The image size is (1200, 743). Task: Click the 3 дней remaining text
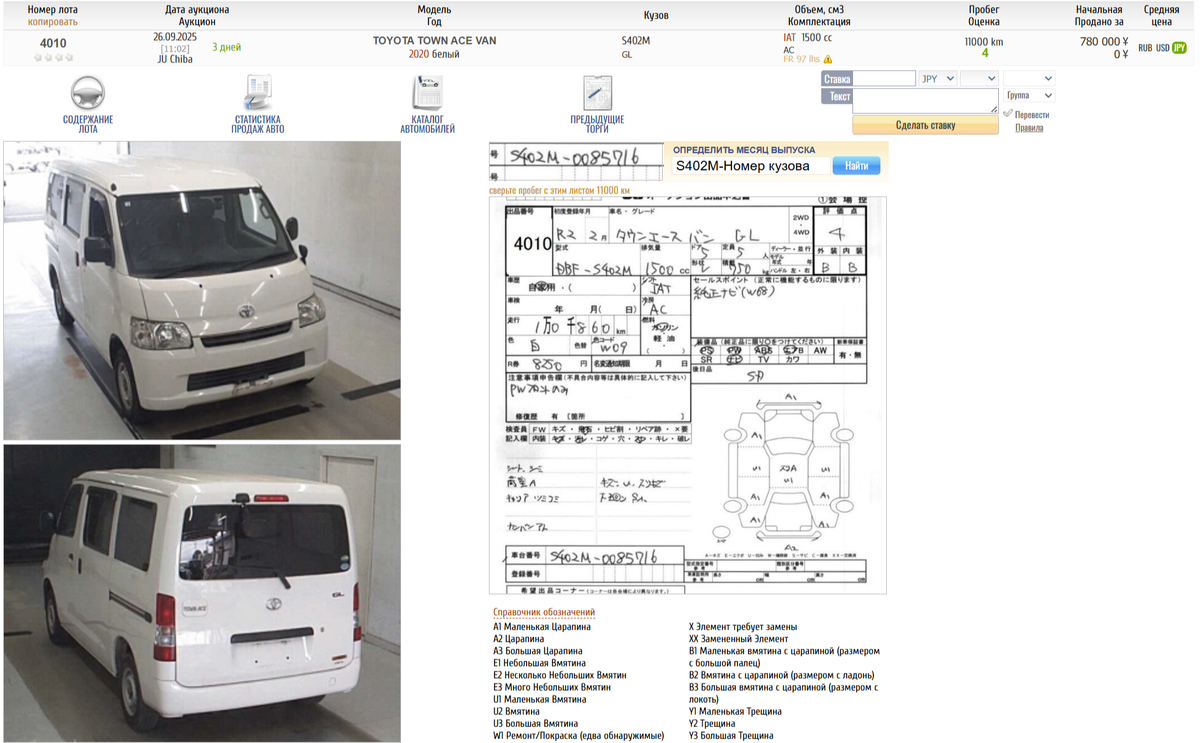(x=226, y=47)
